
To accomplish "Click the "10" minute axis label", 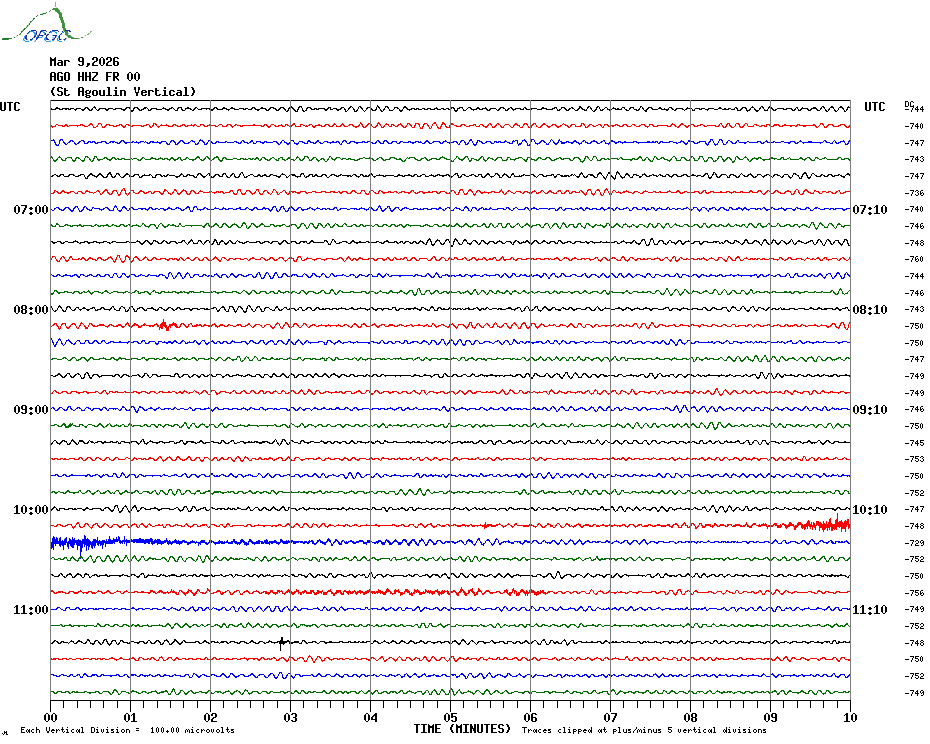I will (851, 718).
